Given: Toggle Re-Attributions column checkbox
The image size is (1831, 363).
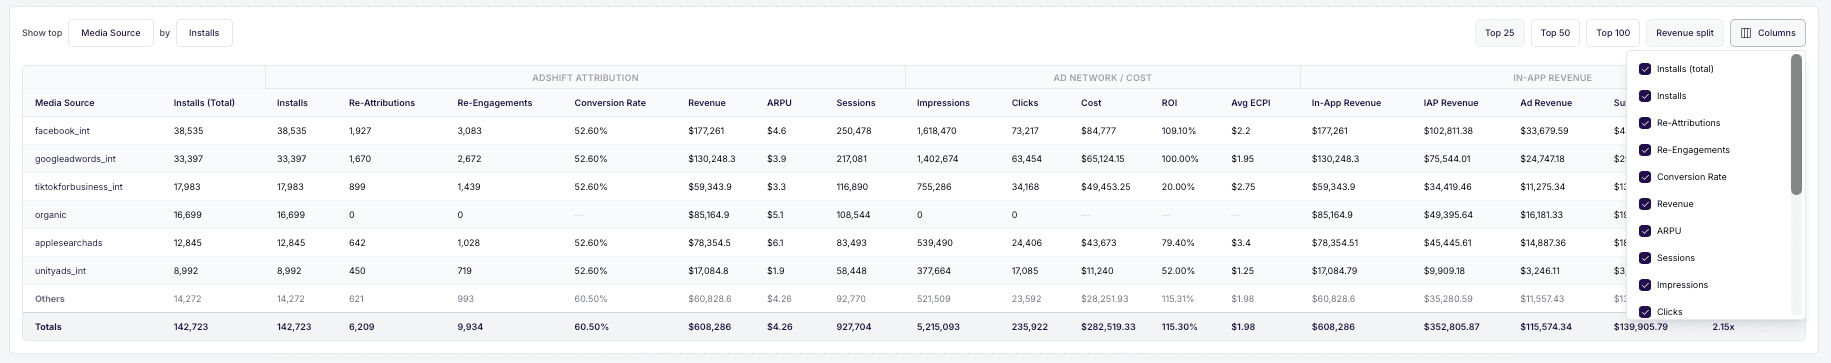Looking at the screenshot, I should point(1645,123).
